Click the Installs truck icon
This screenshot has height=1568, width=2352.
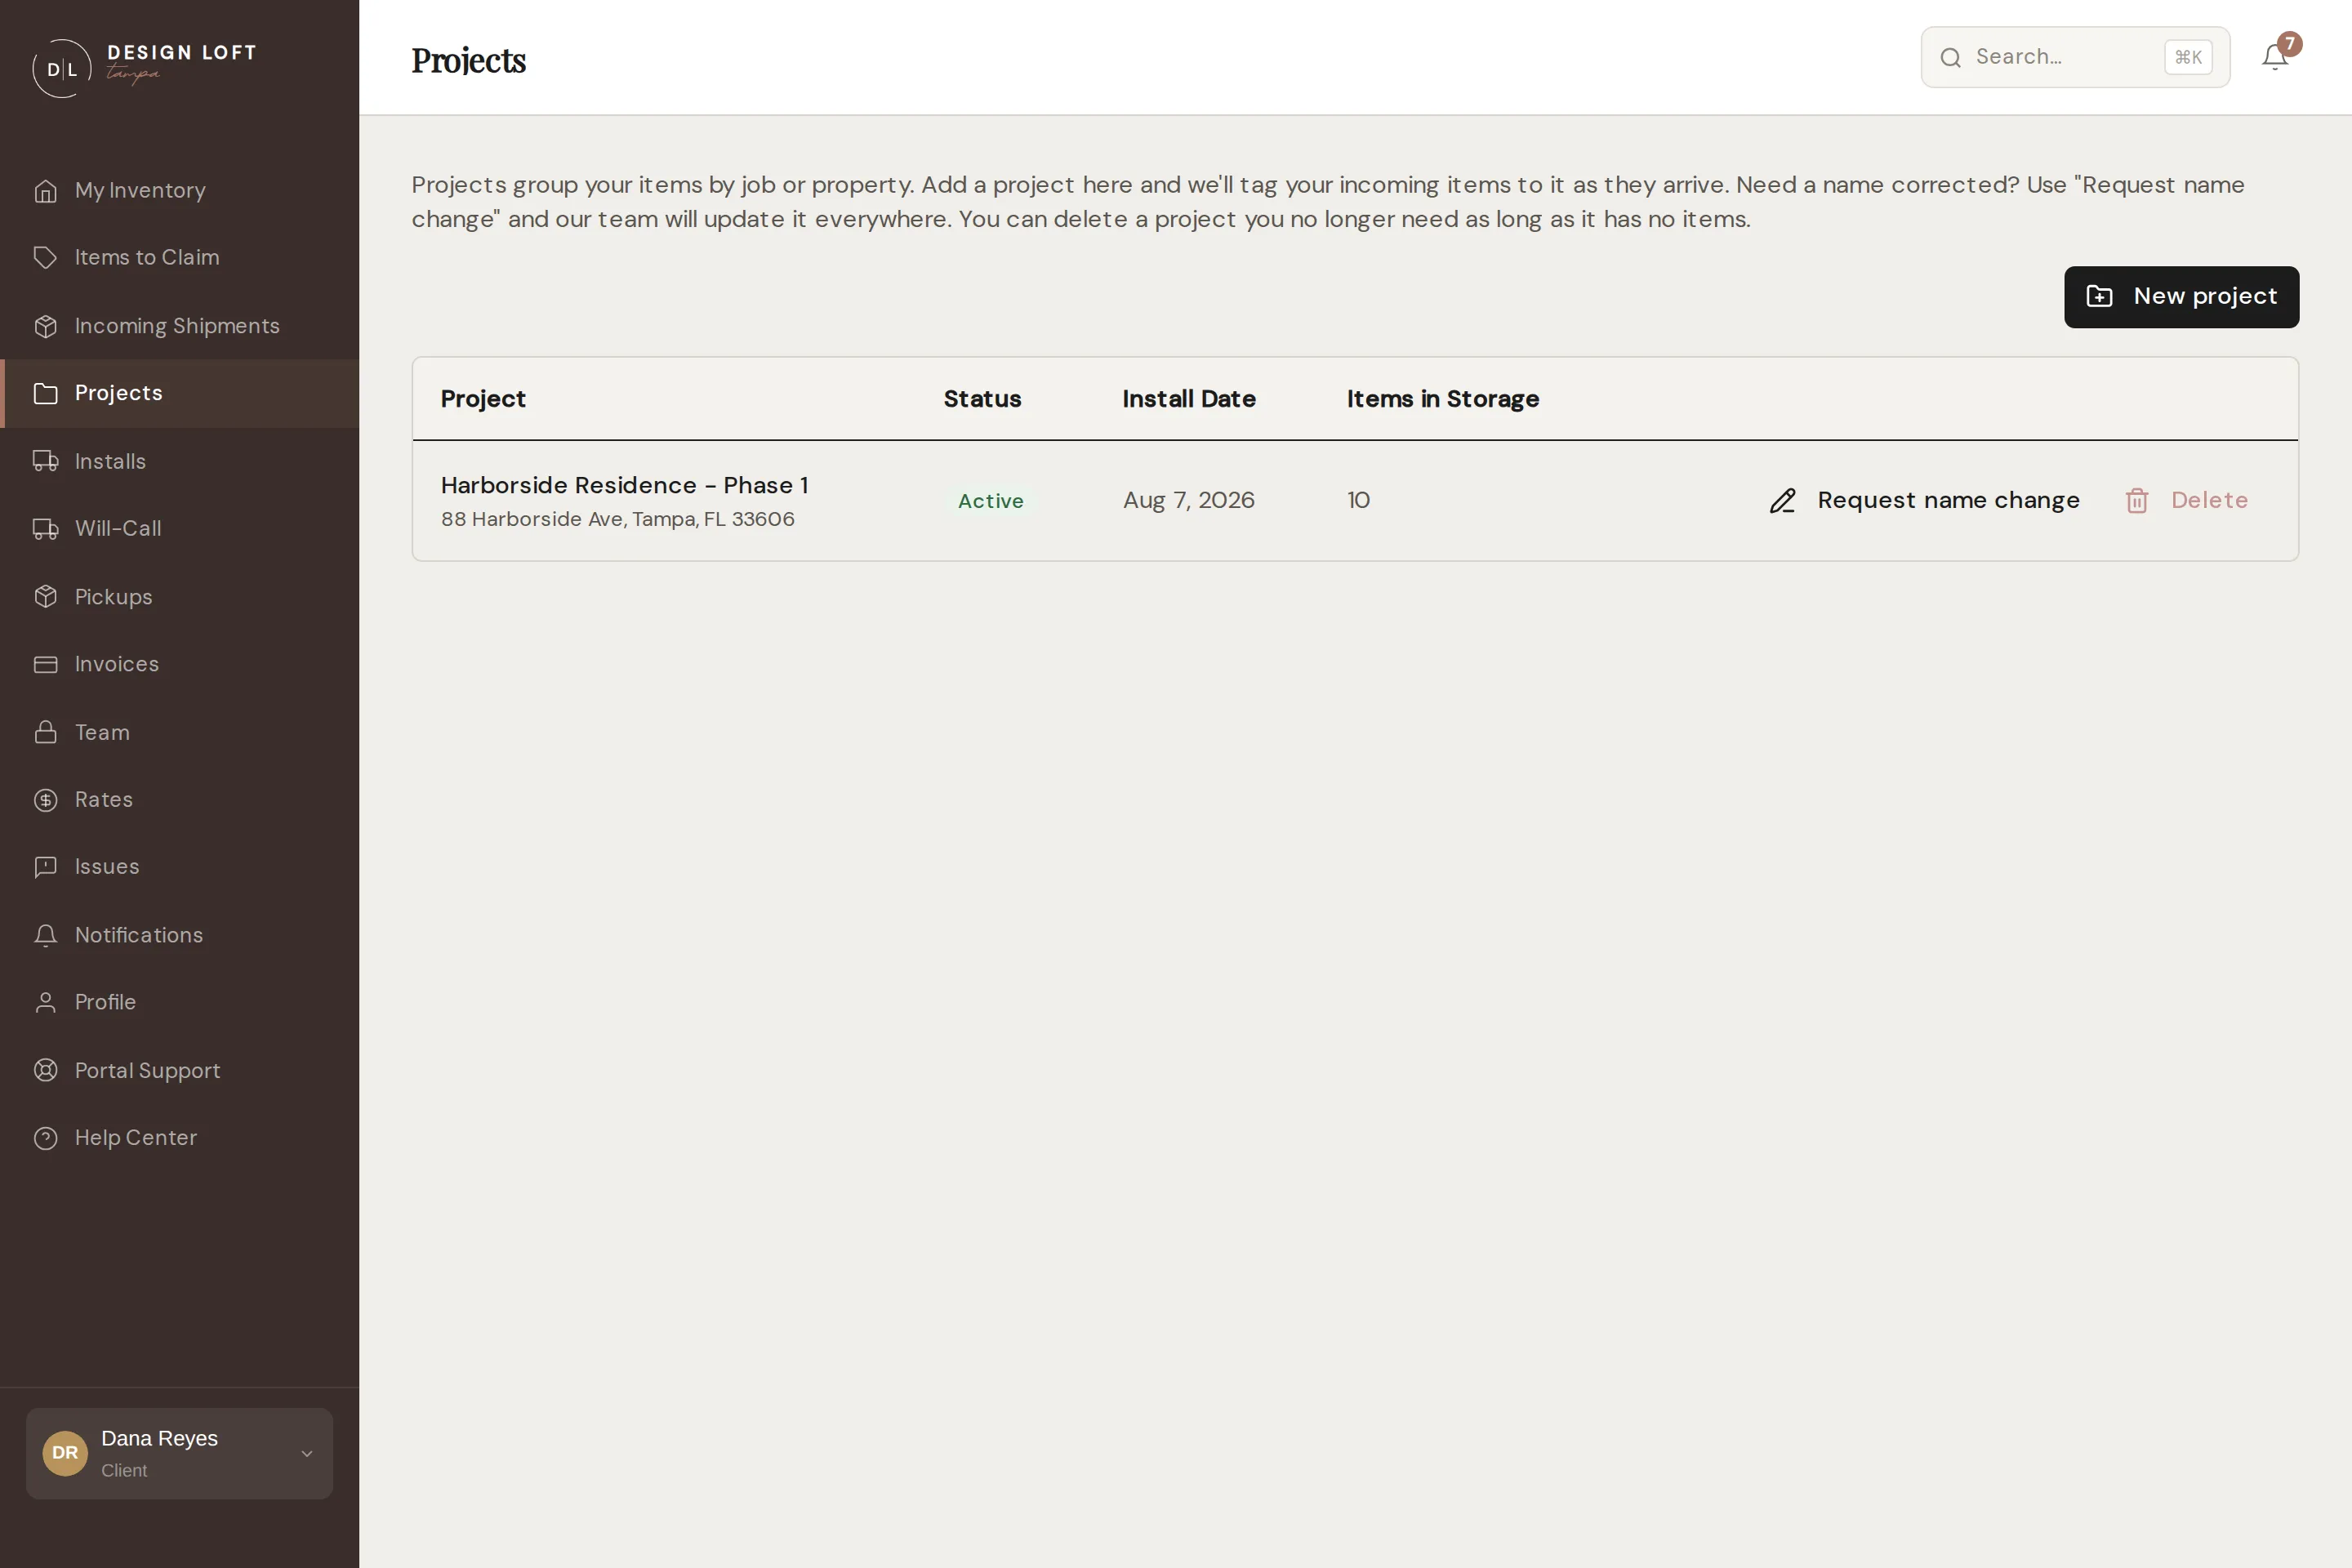coord(45,461)
